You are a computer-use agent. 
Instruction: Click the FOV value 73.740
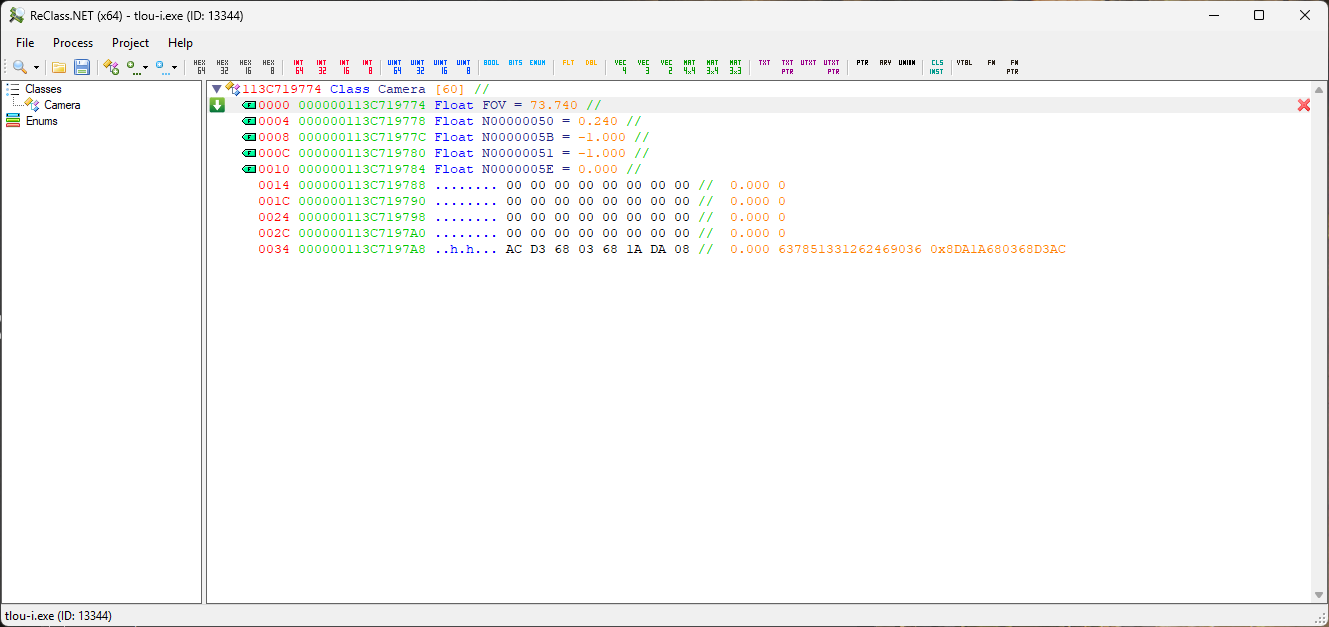coord(554,105)
